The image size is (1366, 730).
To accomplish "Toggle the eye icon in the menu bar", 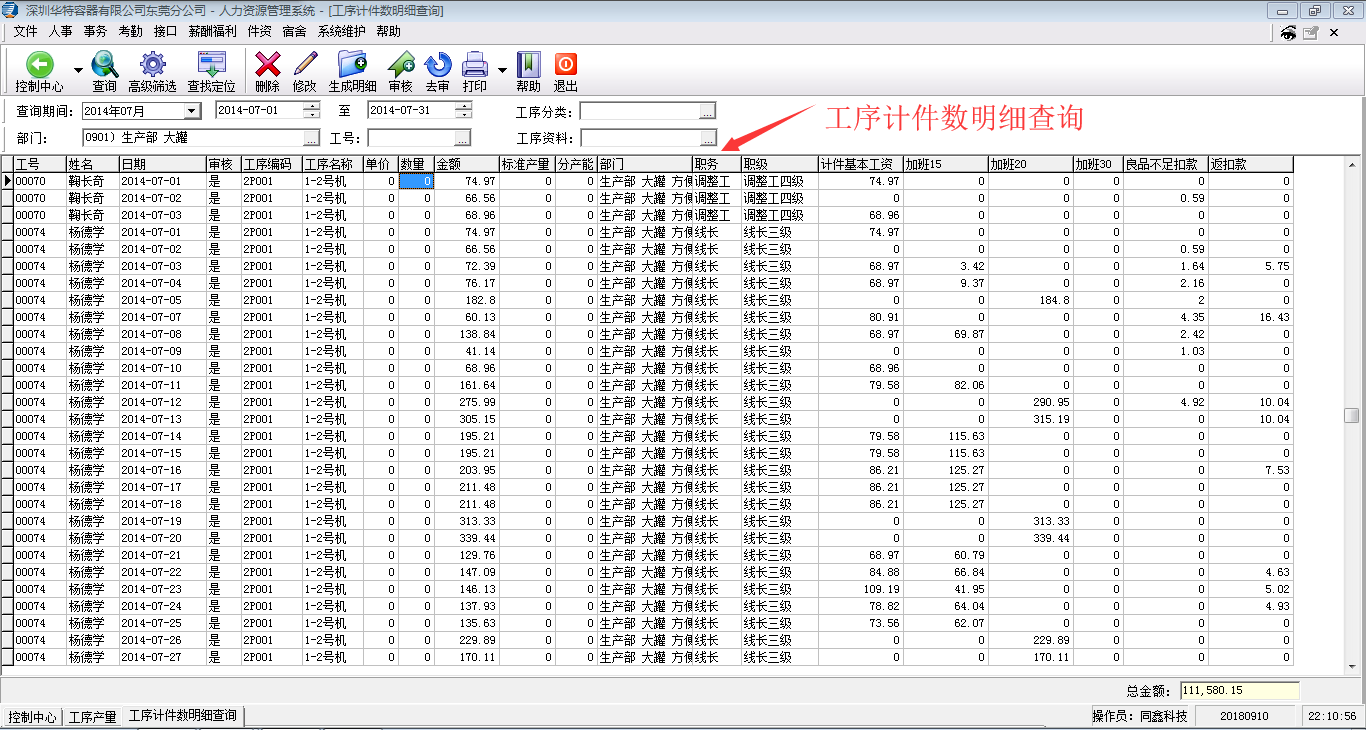I will [1288, 33].
